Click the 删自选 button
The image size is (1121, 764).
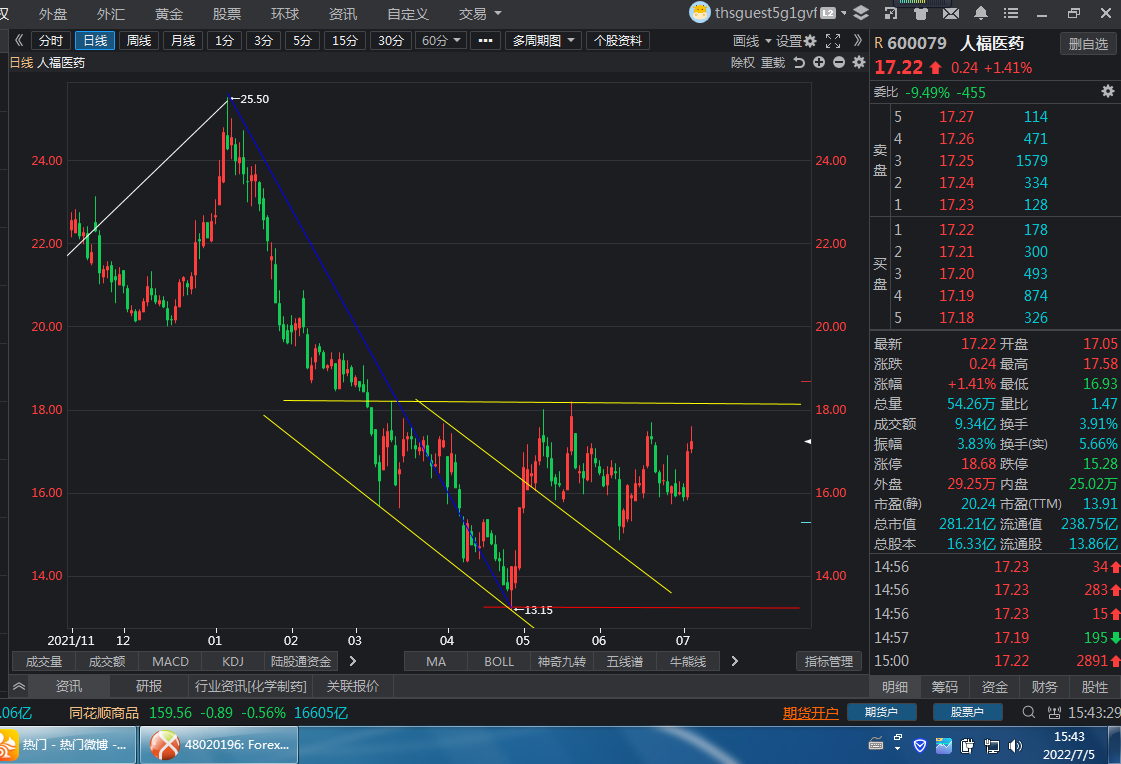1088,44
